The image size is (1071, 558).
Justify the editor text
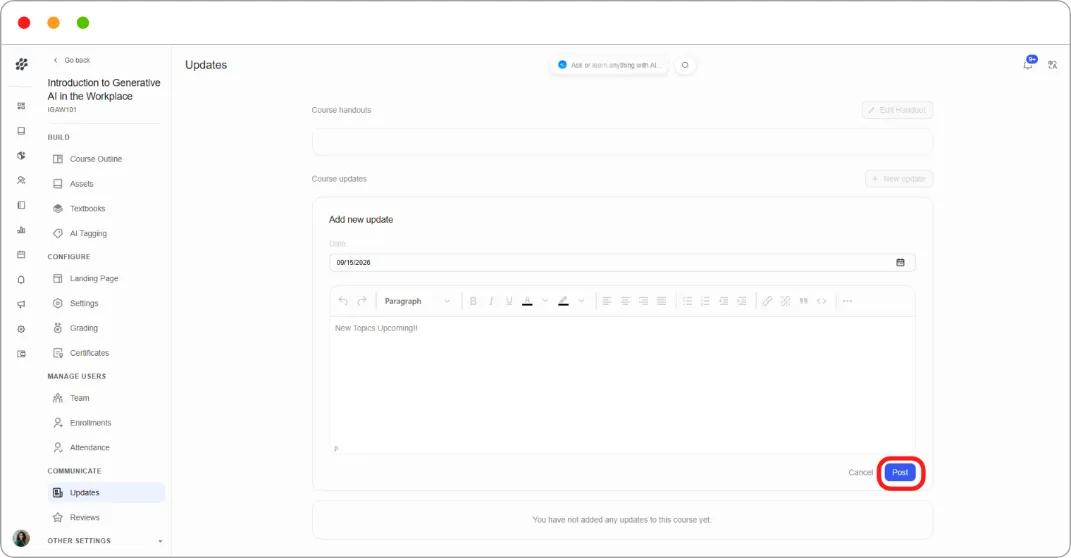pyautogui.click(x=661, y=301)
